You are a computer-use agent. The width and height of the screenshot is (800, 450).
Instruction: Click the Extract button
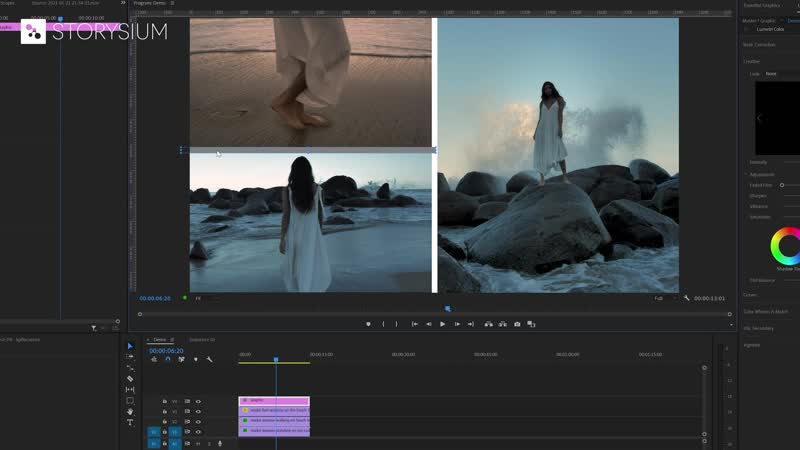tap(503, 324)
